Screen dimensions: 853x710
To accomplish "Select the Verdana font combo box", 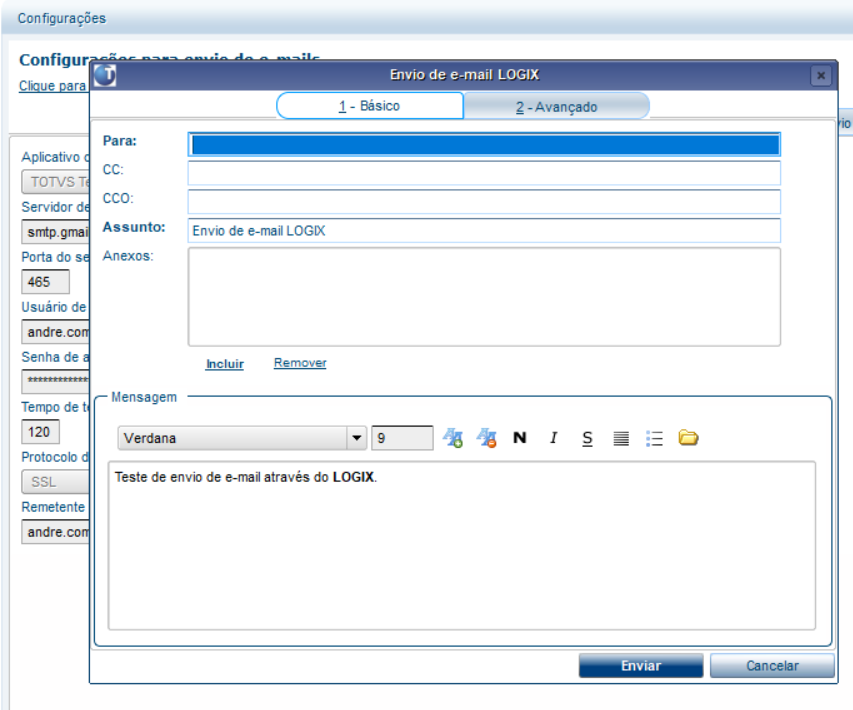I will [242, 438].
